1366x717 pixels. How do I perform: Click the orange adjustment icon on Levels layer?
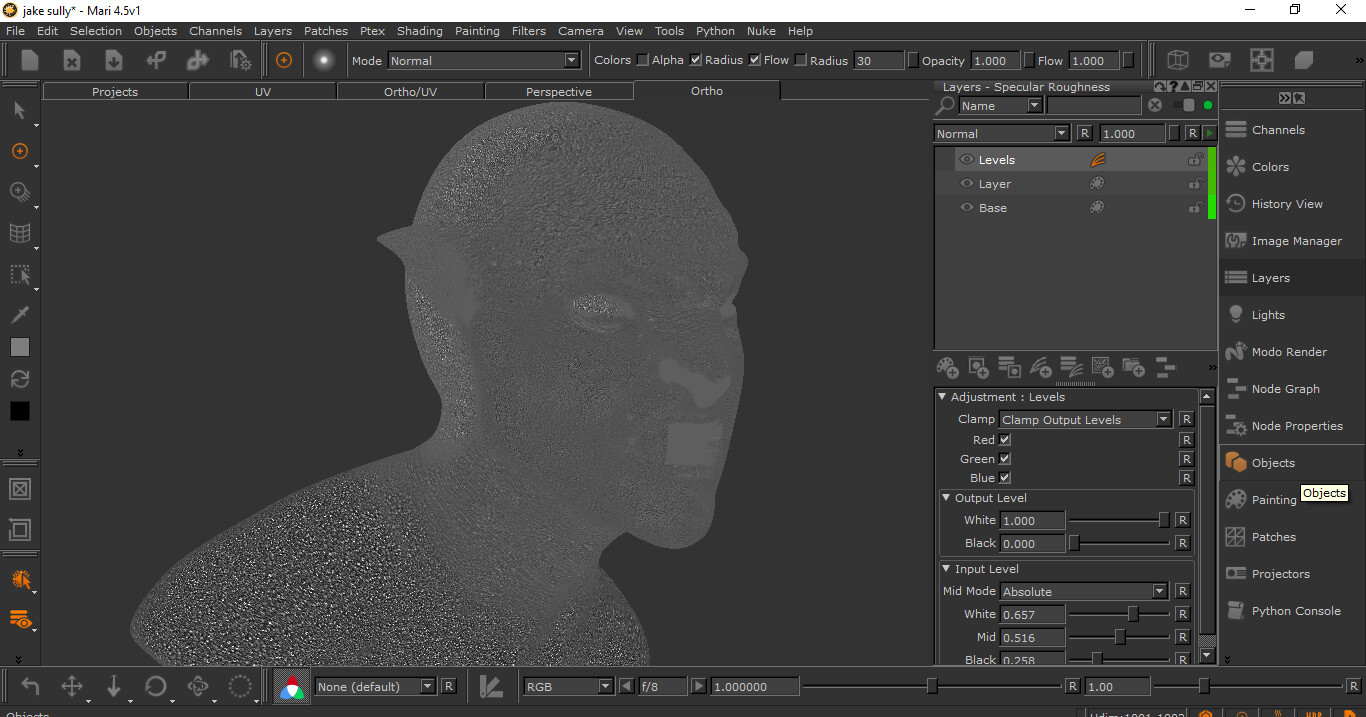[1097, 160]
